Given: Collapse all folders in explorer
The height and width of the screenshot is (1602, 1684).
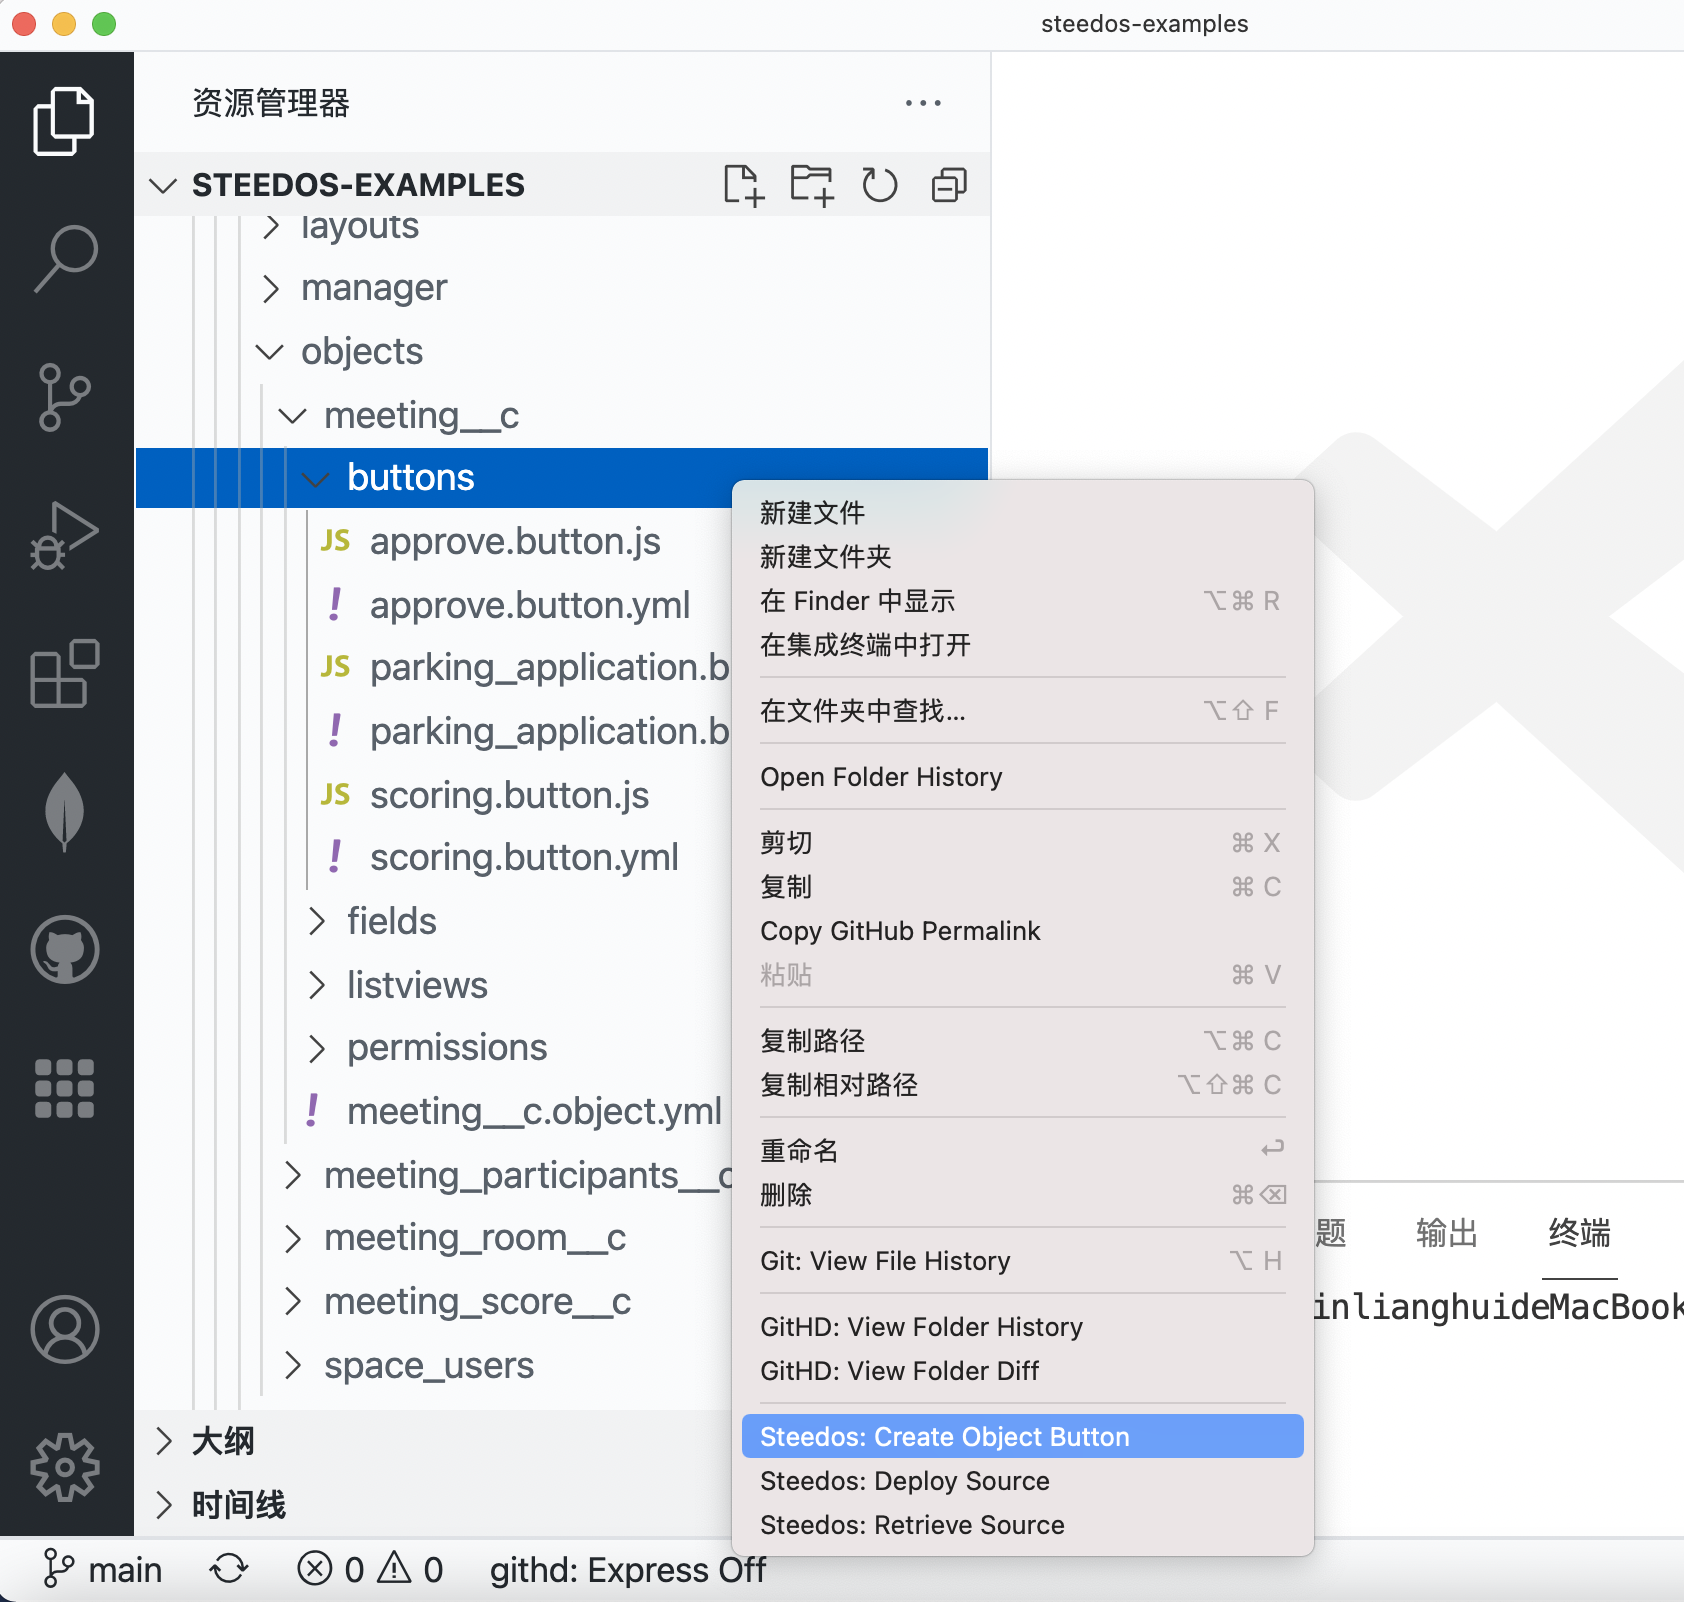Looking at the screenshot, I should click(x=949, y=185).
